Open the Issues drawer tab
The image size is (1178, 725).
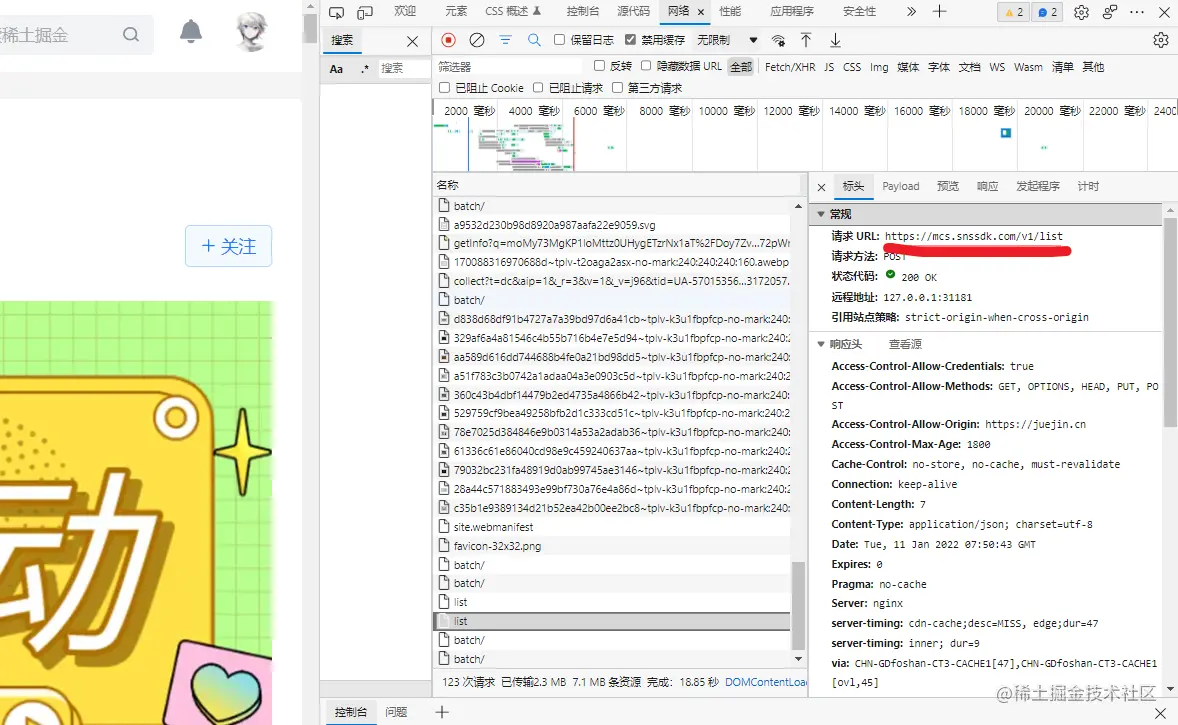click(396, 711)
